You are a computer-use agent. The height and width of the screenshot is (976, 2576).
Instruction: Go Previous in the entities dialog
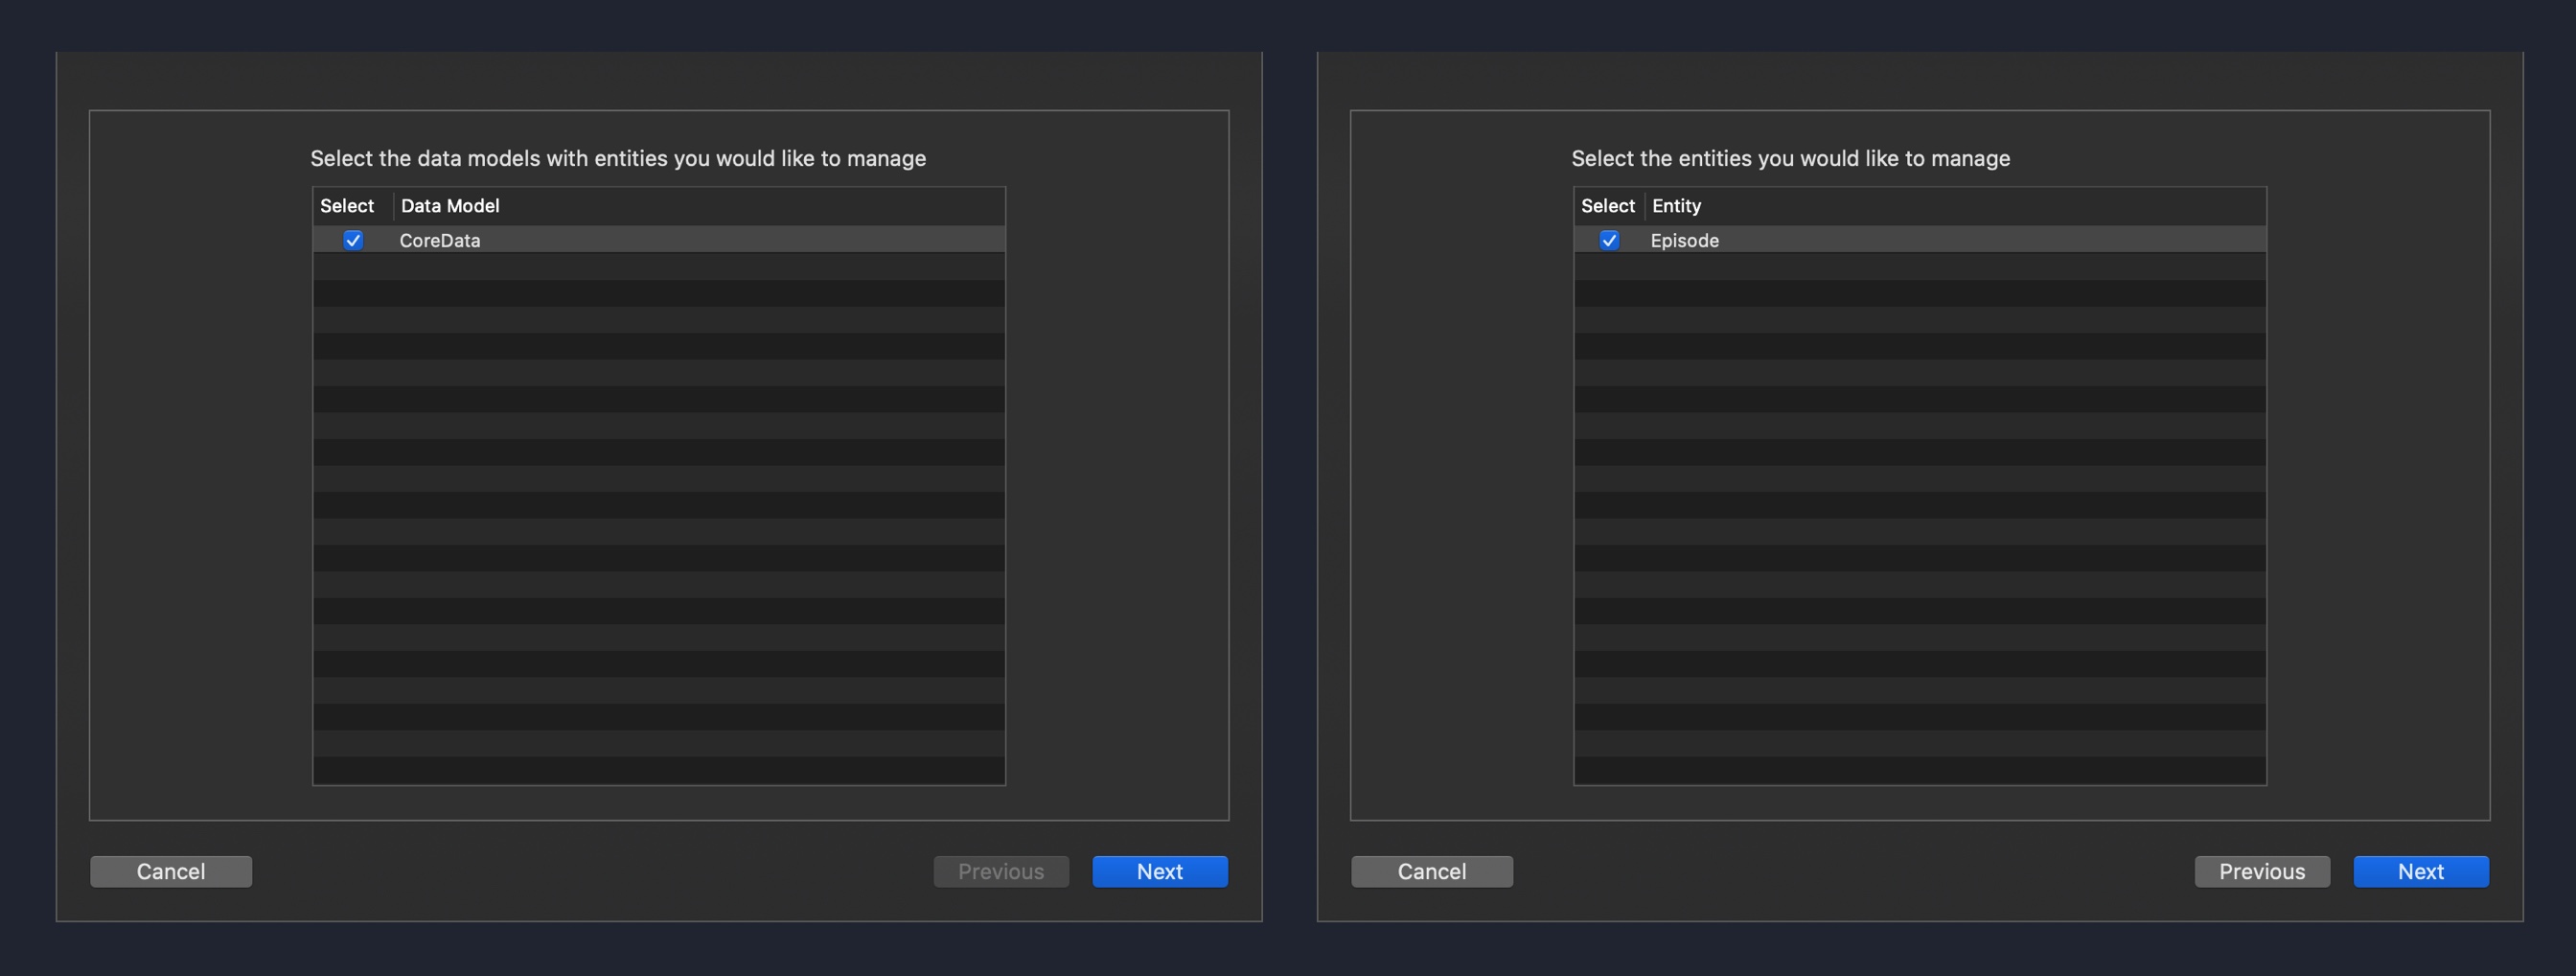[2262, 871]
